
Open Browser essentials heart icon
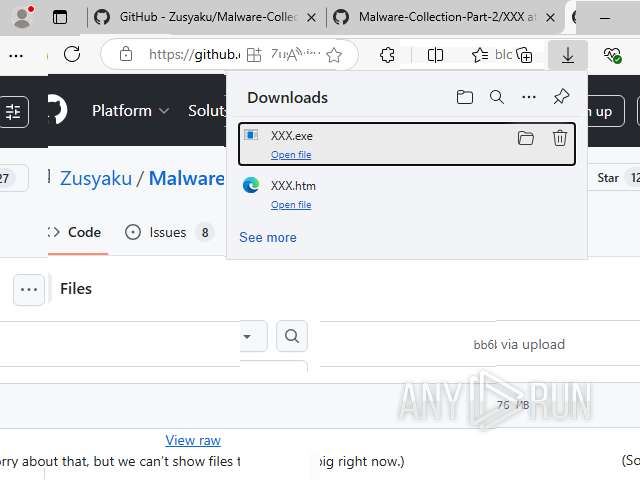(x=612, y=55)
